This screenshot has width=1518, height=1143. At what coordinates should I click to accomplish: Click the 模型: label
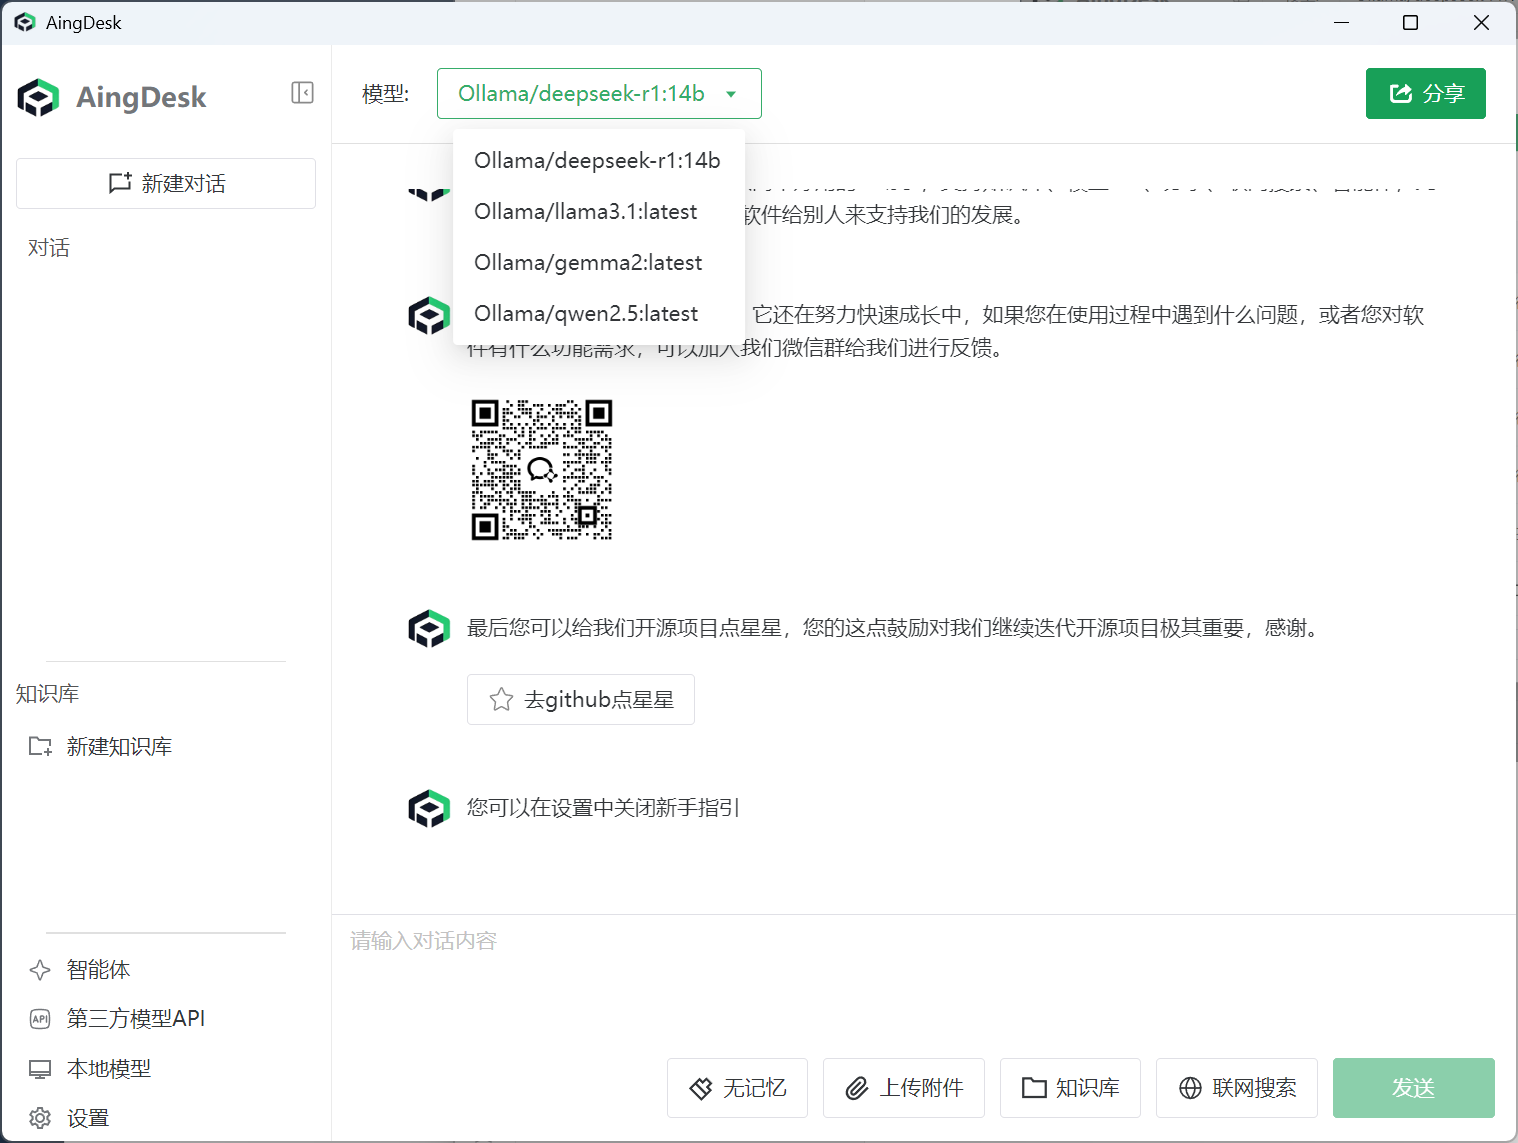[x=386, y=94]
